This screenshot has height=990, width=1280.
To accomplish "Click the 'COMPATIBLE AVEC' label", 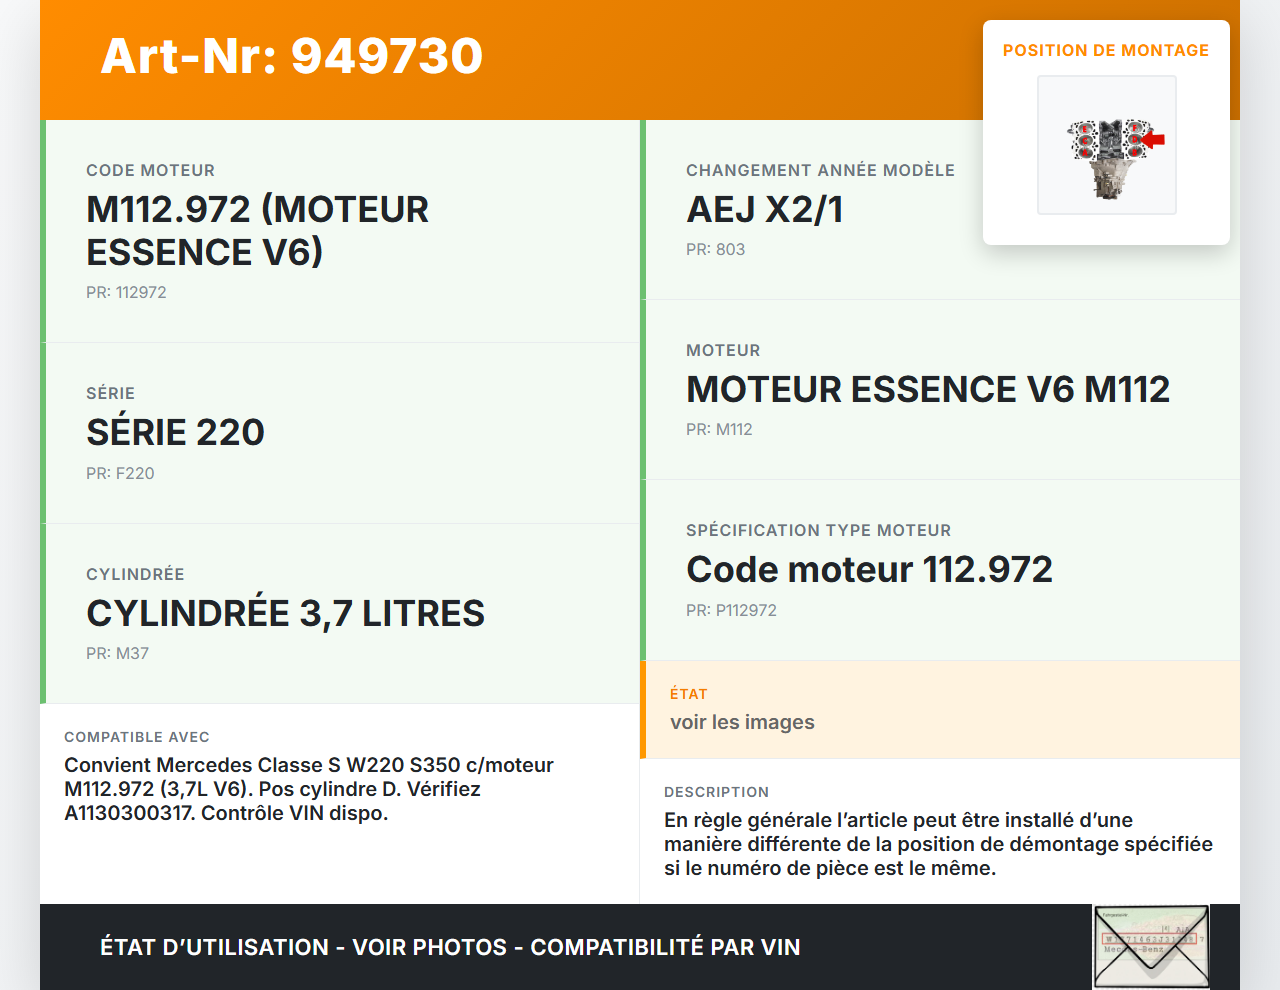I will pyautogui.click(x=137, y=737).
